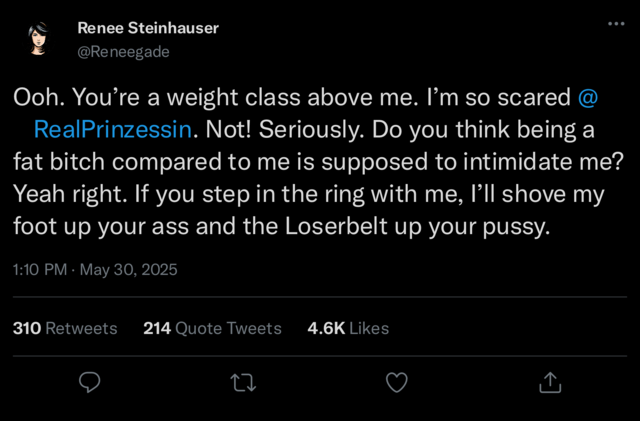Like the tweet with the heart icon

point(396,381)
